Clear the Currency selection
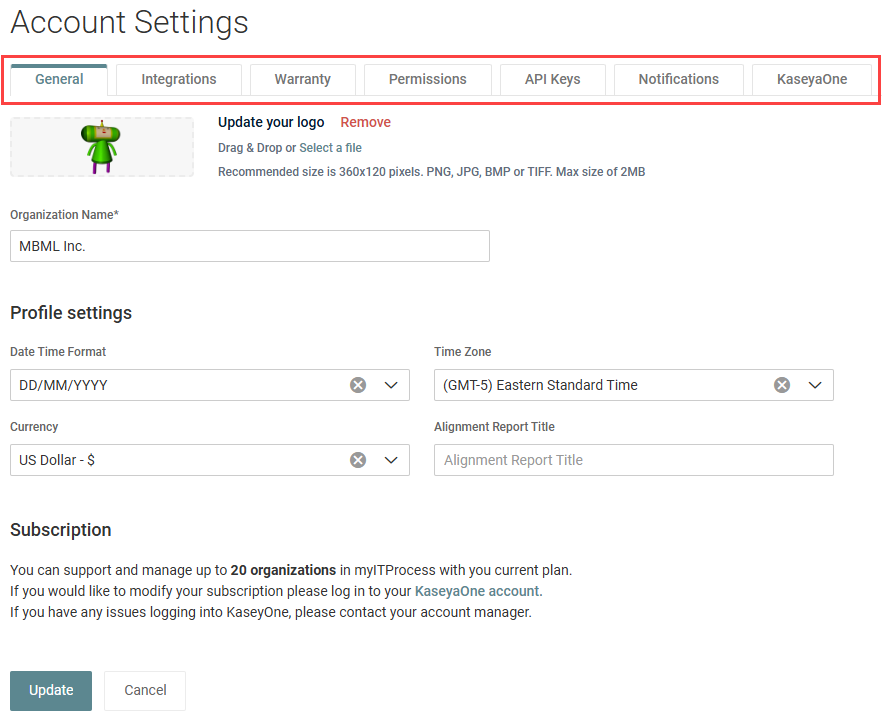The height and width of the screenshot is (721, 882). [x=358, y=460]
